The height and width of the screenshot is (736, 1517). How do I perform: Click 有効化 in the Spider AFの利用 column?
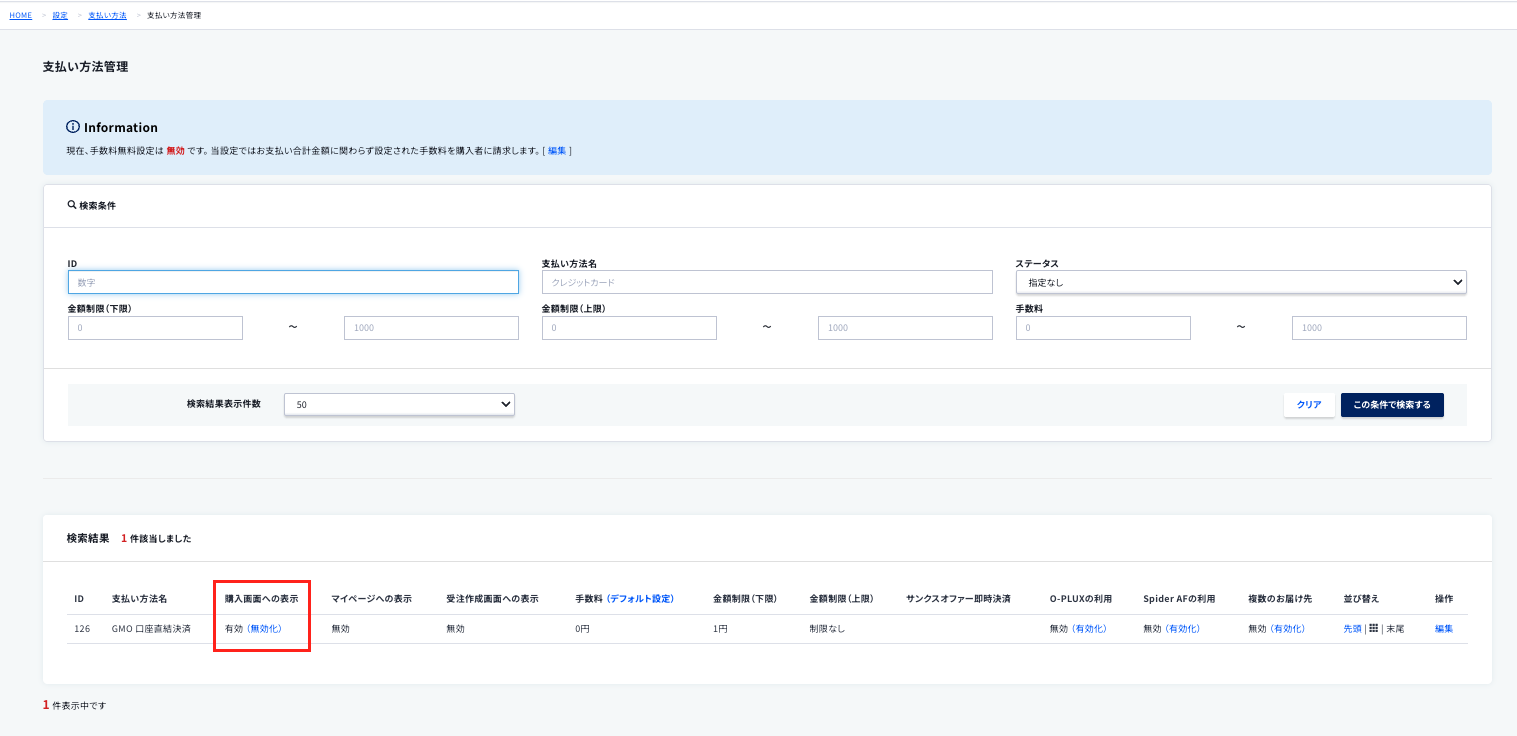click(1183, 629)
